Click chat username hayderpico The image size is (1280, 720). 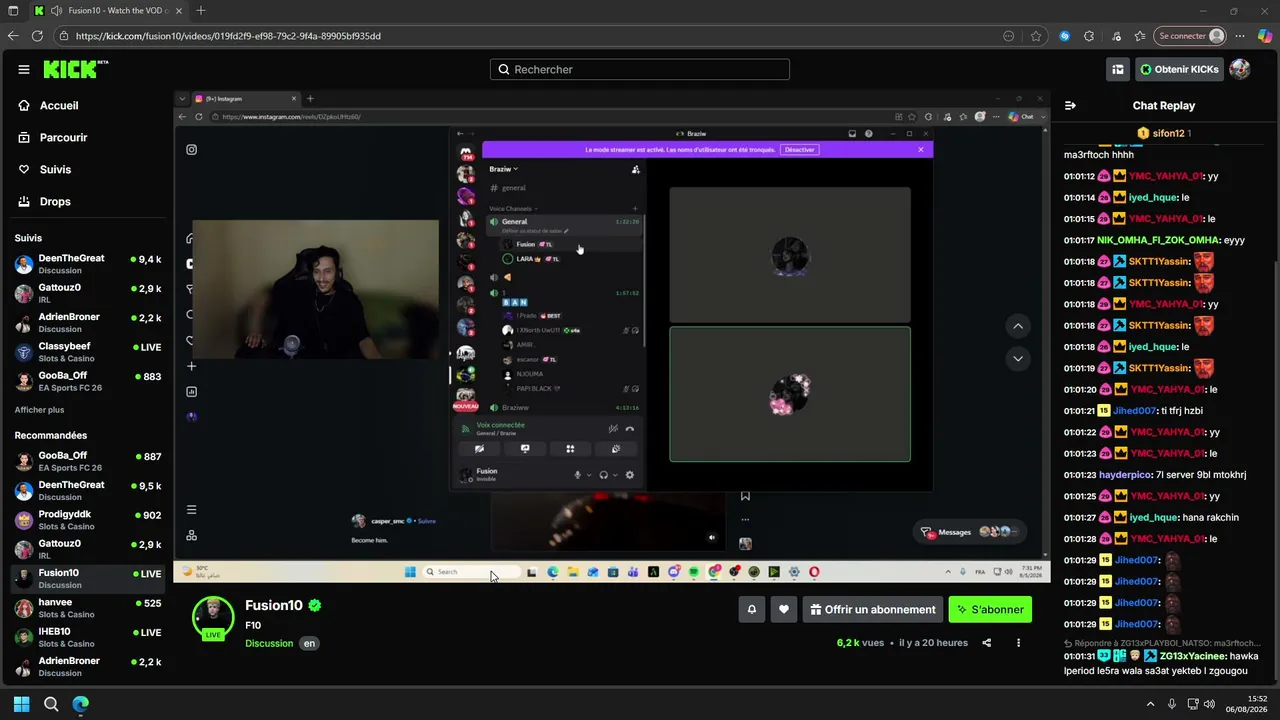1125,475
